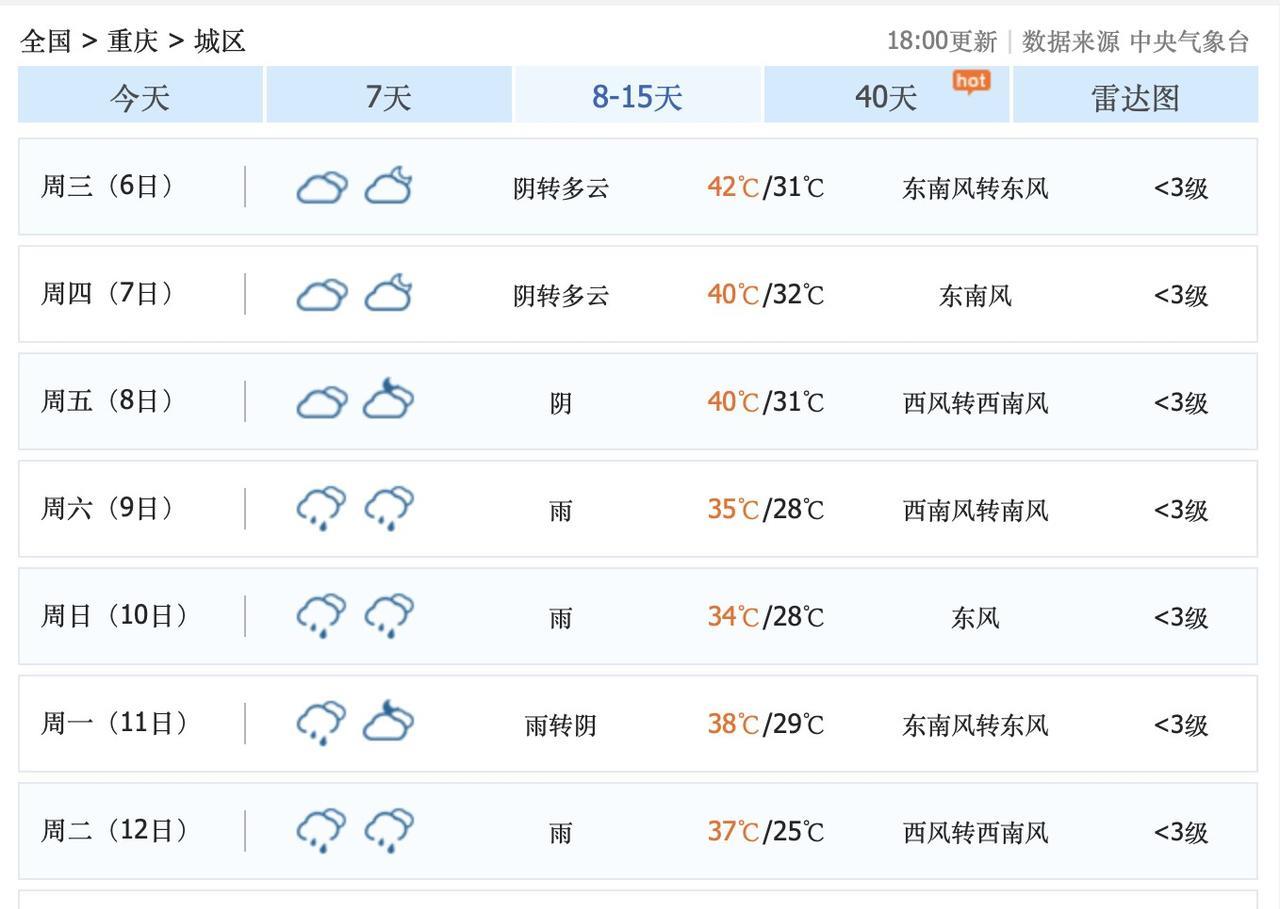Click Wednesday 6th night cloudy moon icon
The height and width of the screenshot is (909, 1280).
[x=388, y=187]
